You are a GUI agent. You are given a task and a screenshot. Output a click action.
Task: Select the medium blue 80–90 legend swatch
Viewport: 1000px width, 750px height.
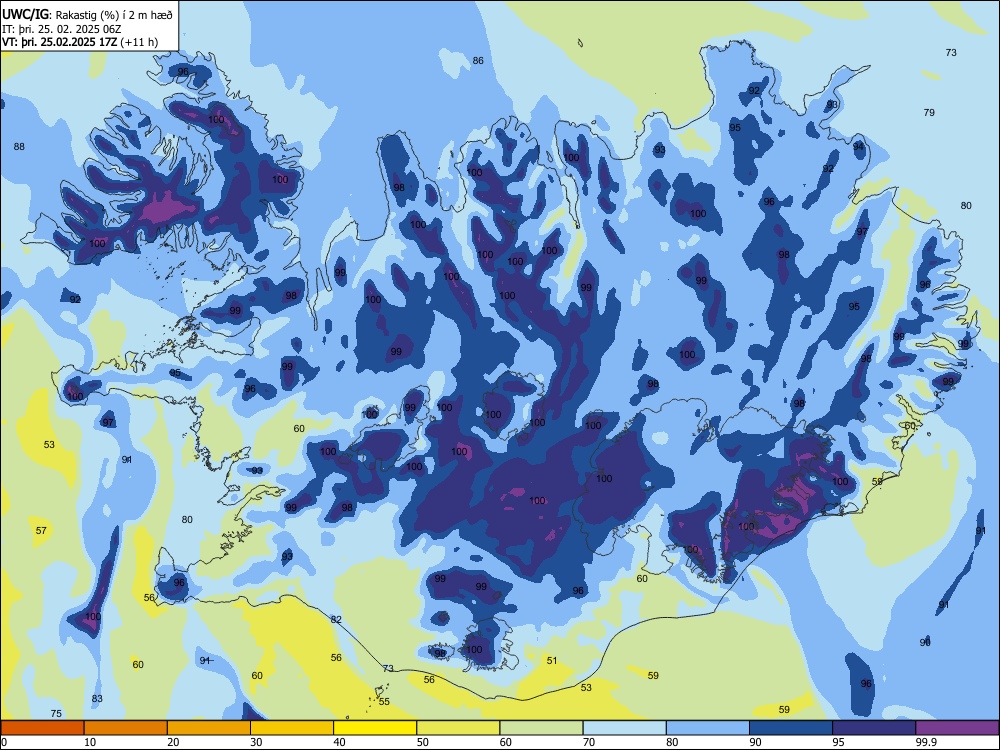click(x=708, y=728)
